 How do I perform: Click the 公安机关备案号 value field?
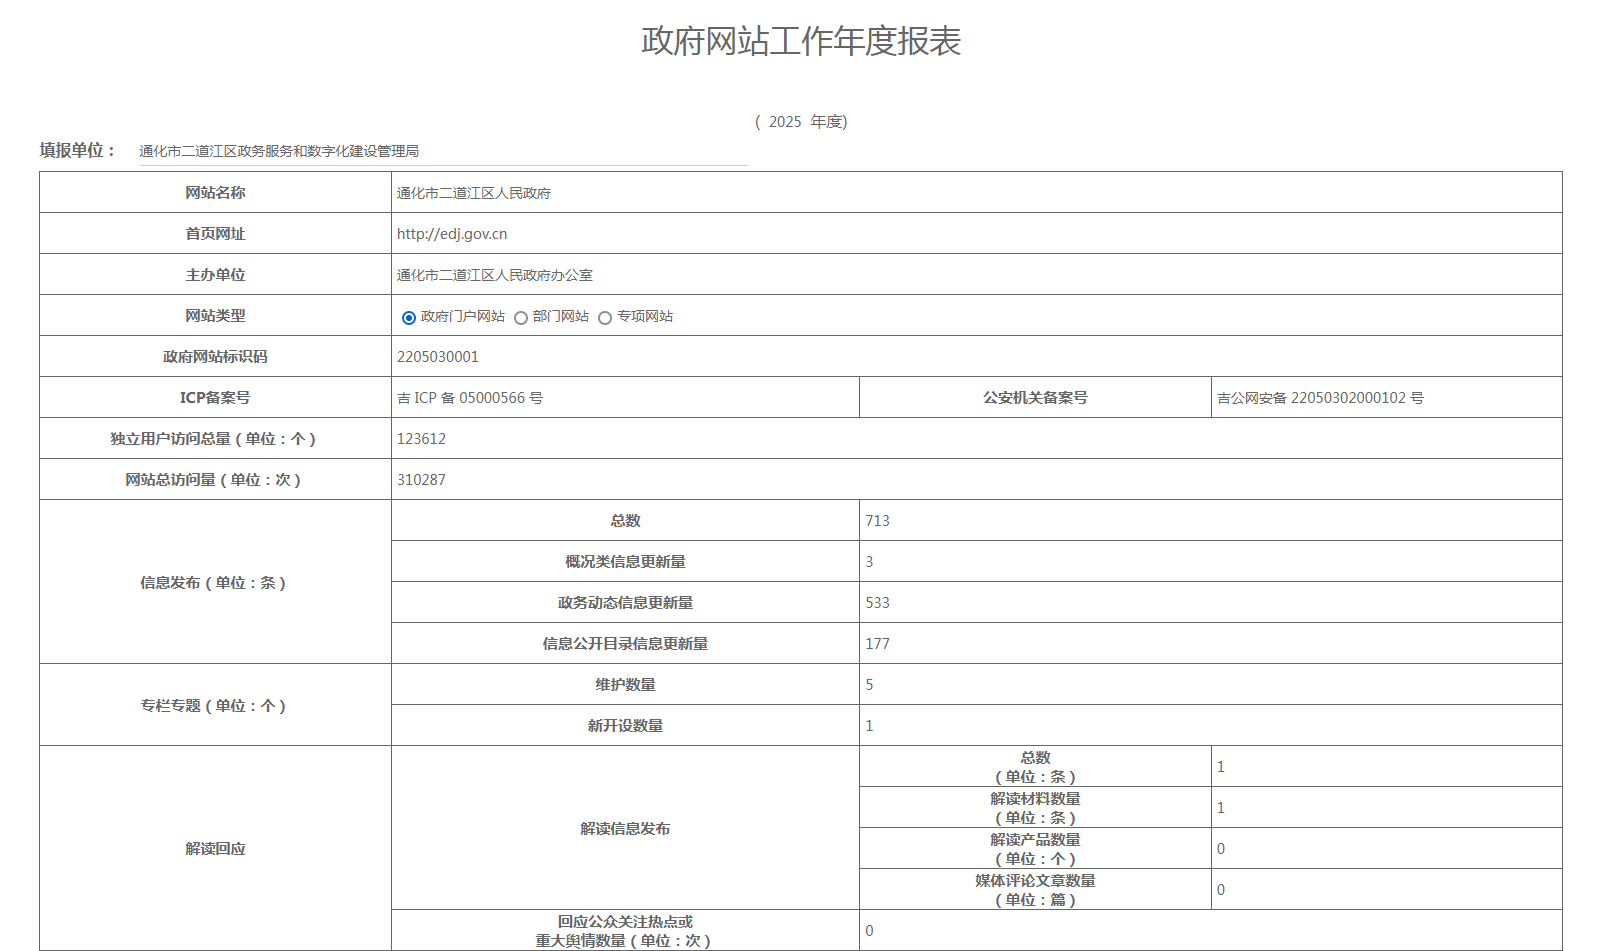(x=1320, y=398)
